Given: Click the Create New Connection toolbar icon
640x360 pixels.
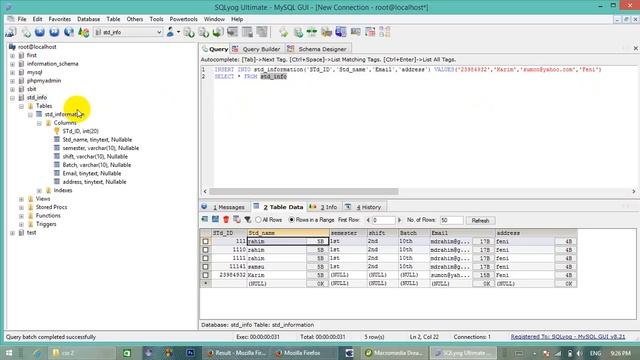Looking at the screenshot, I should click(11, 32).
